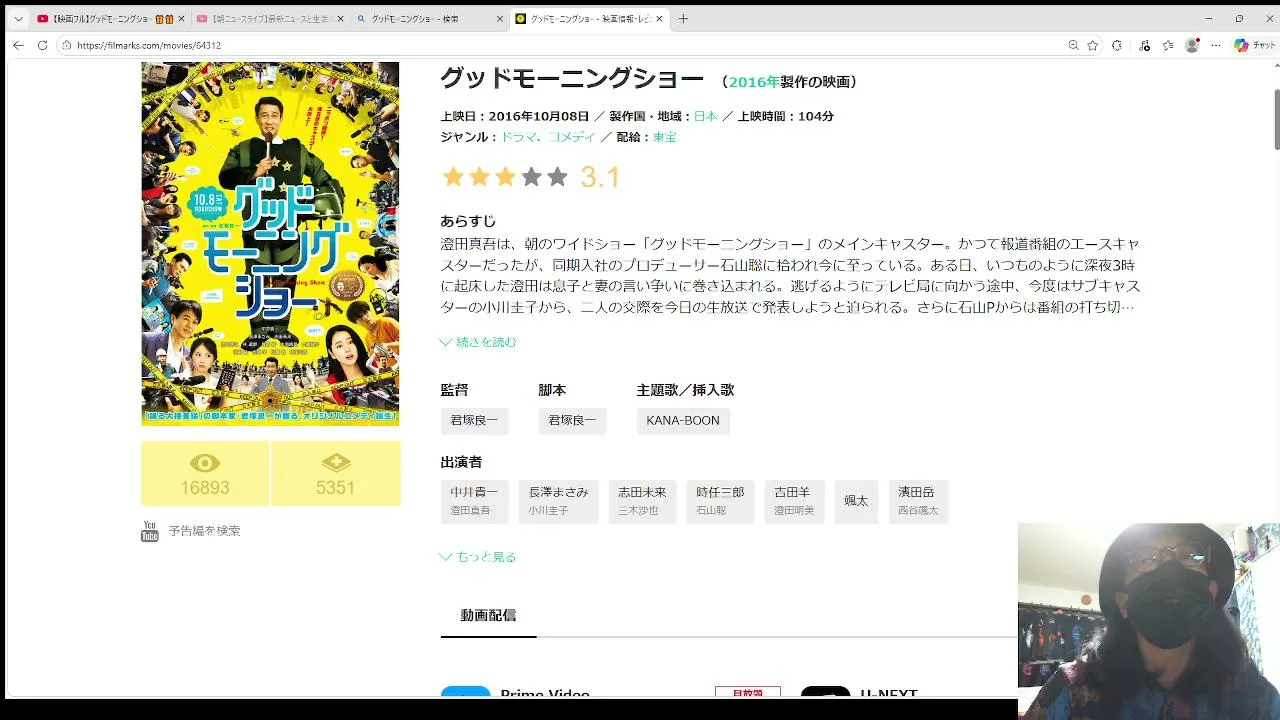1280x720 pixels.
Task: Close the Filmarks 映画情報 tab
Action: coord(659,18)
